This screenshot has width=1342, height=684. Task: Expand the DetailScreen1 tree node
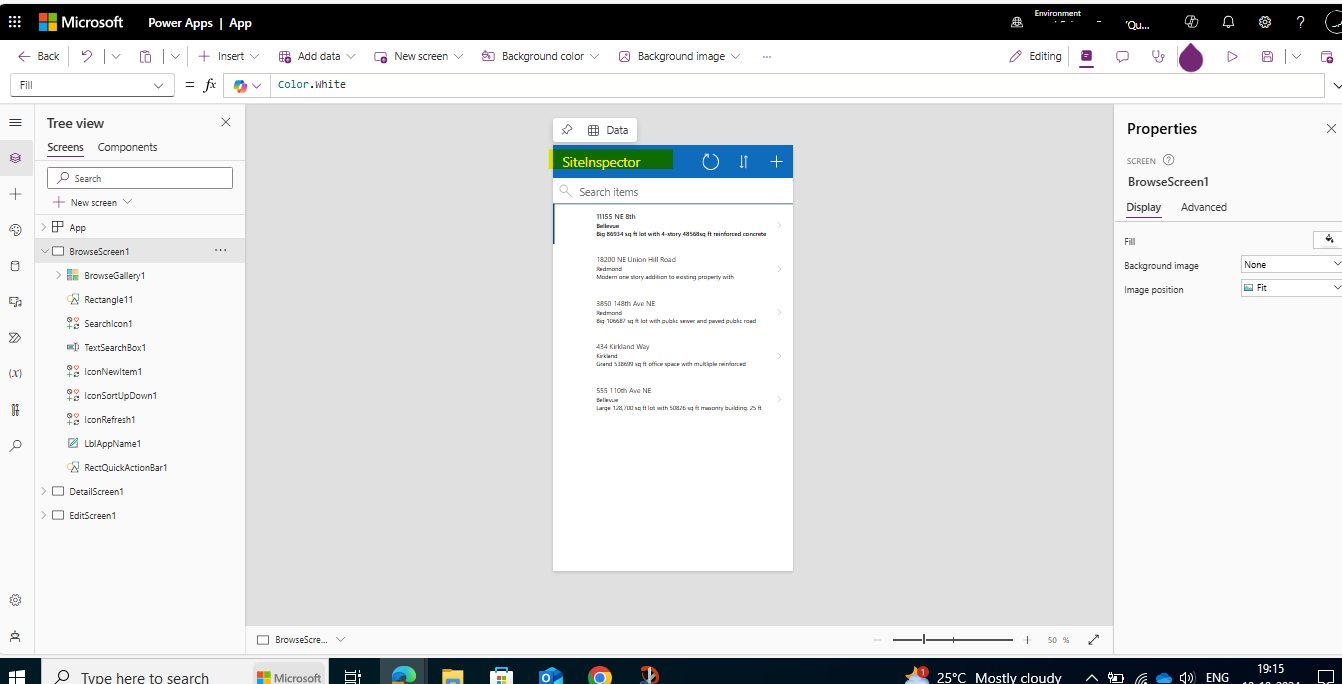click(43, 491)
